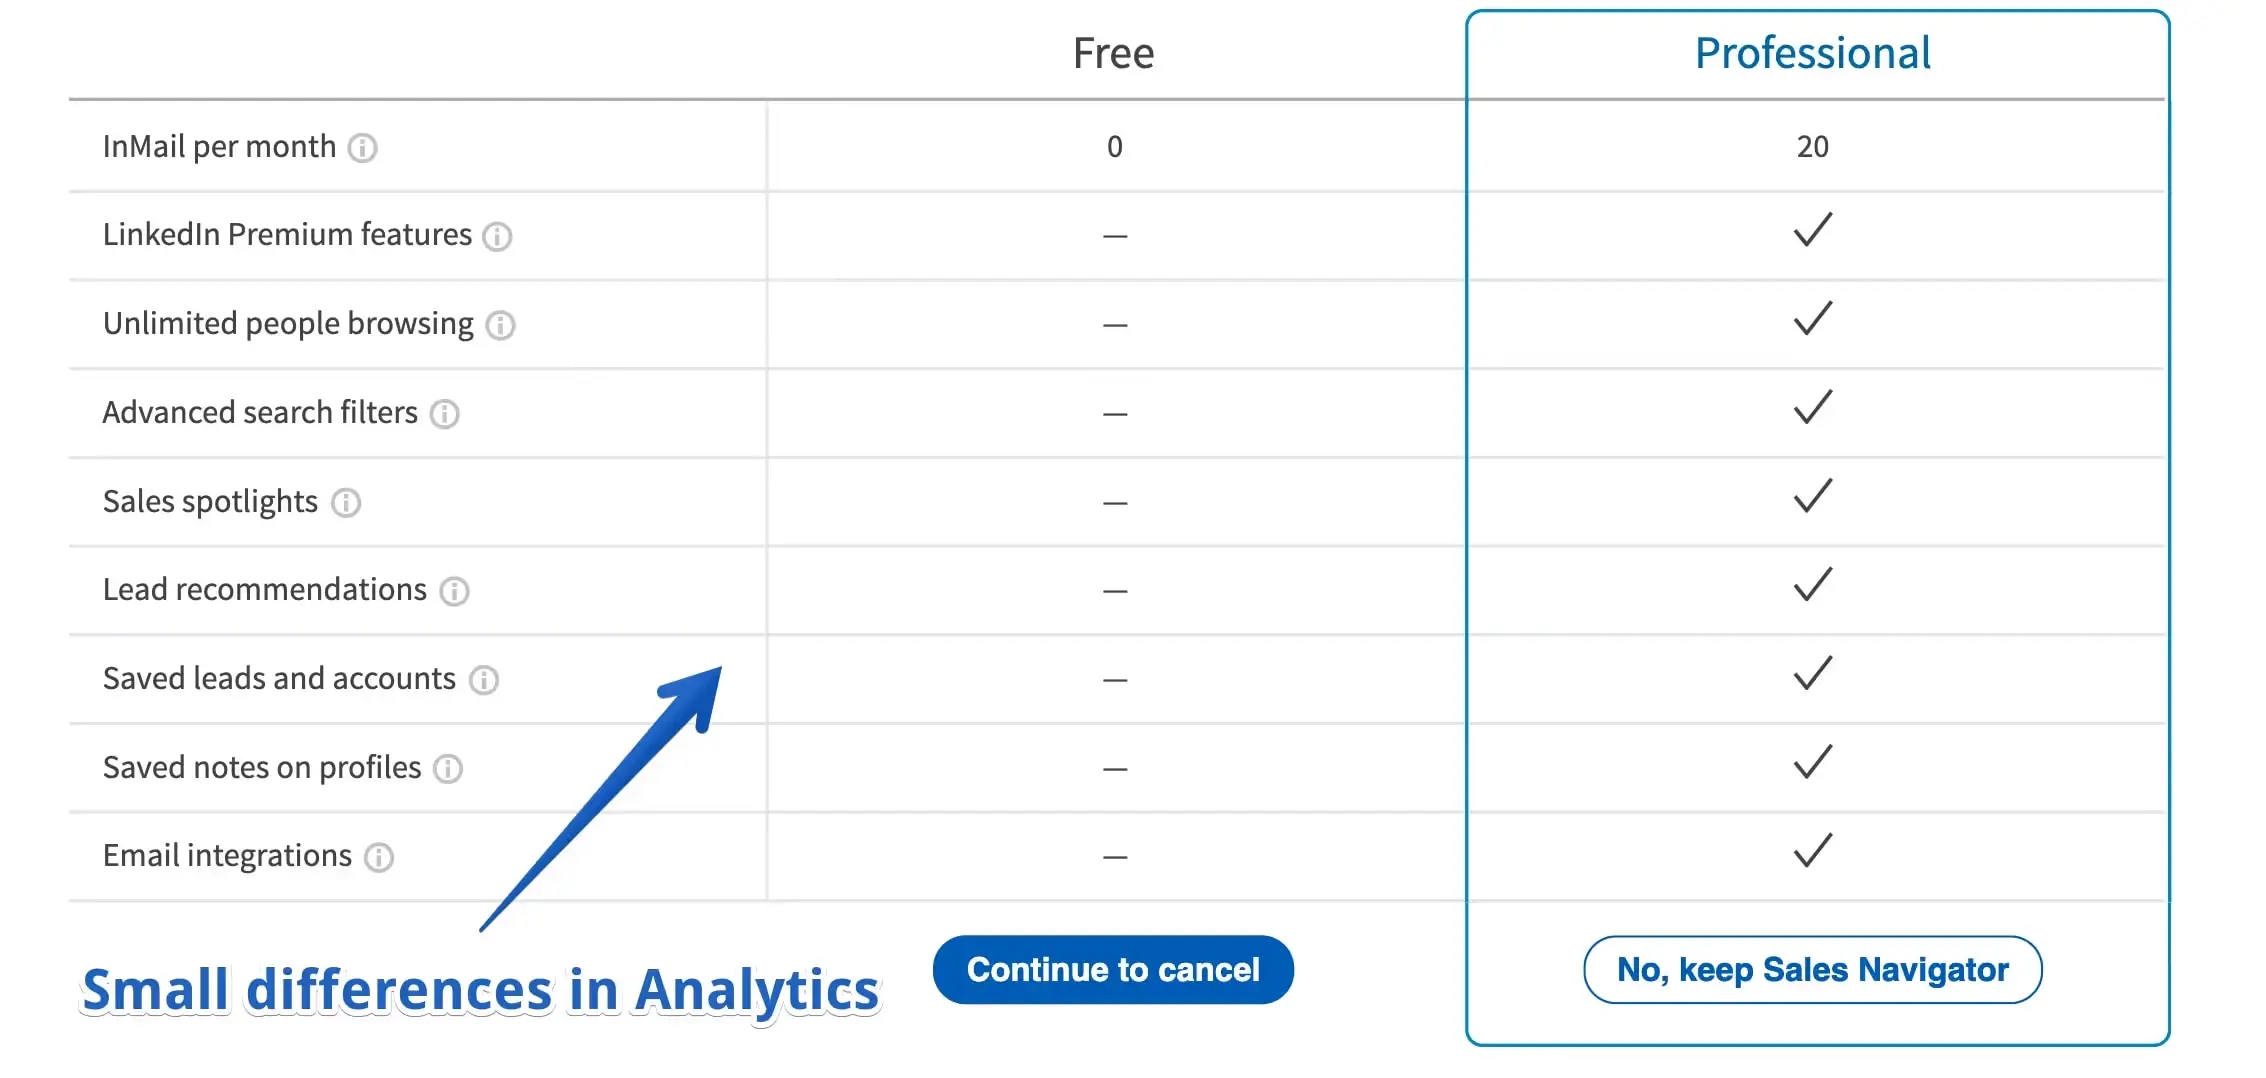Select the checkmark beside Email integrations
This screenshot has width=2266, height=1078.
point(1812,851)
